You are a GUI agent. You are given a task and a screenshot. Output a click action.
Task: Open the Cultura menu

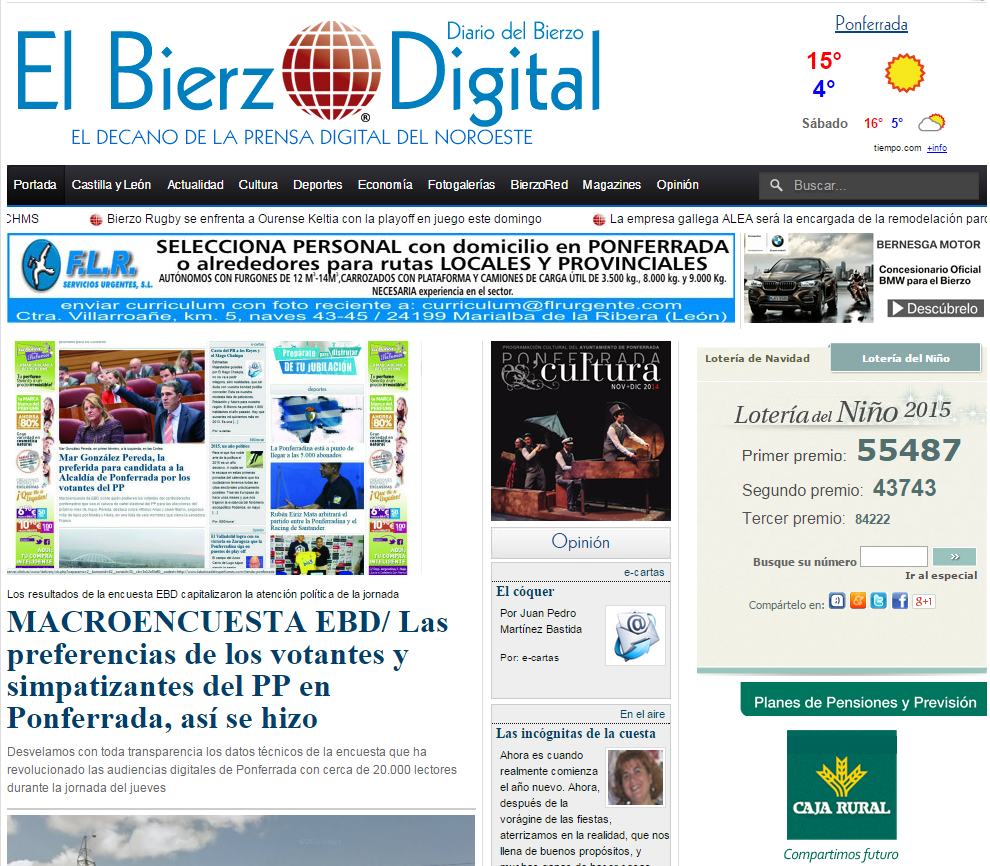coord(258,185)
